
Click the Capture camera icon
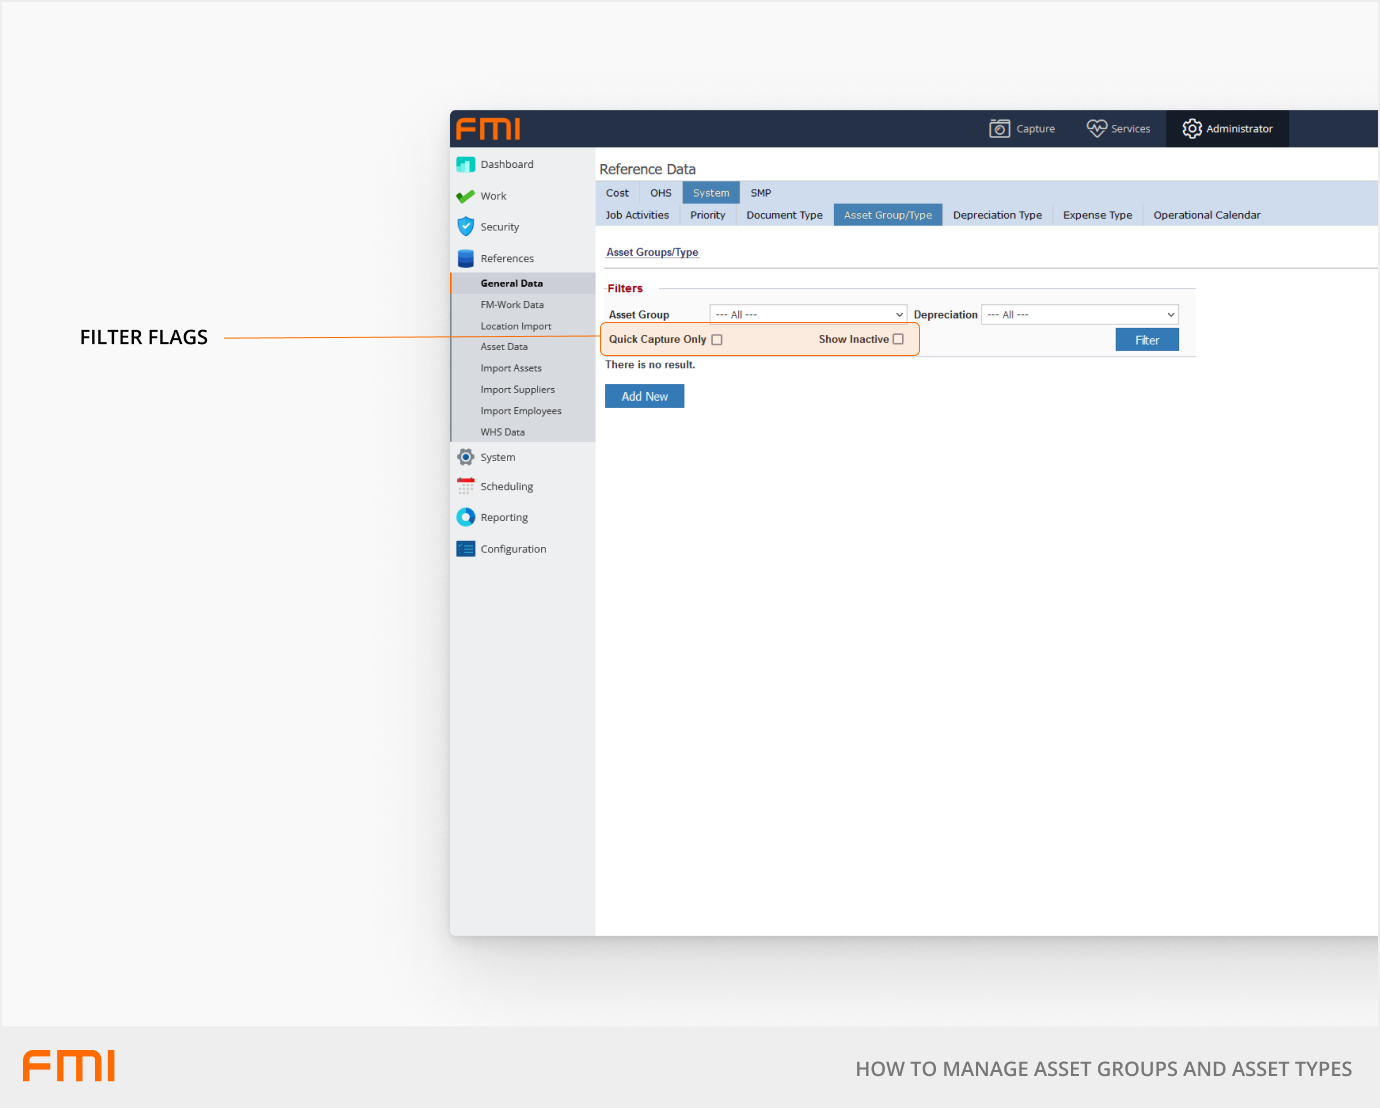(x=999, y=129)
